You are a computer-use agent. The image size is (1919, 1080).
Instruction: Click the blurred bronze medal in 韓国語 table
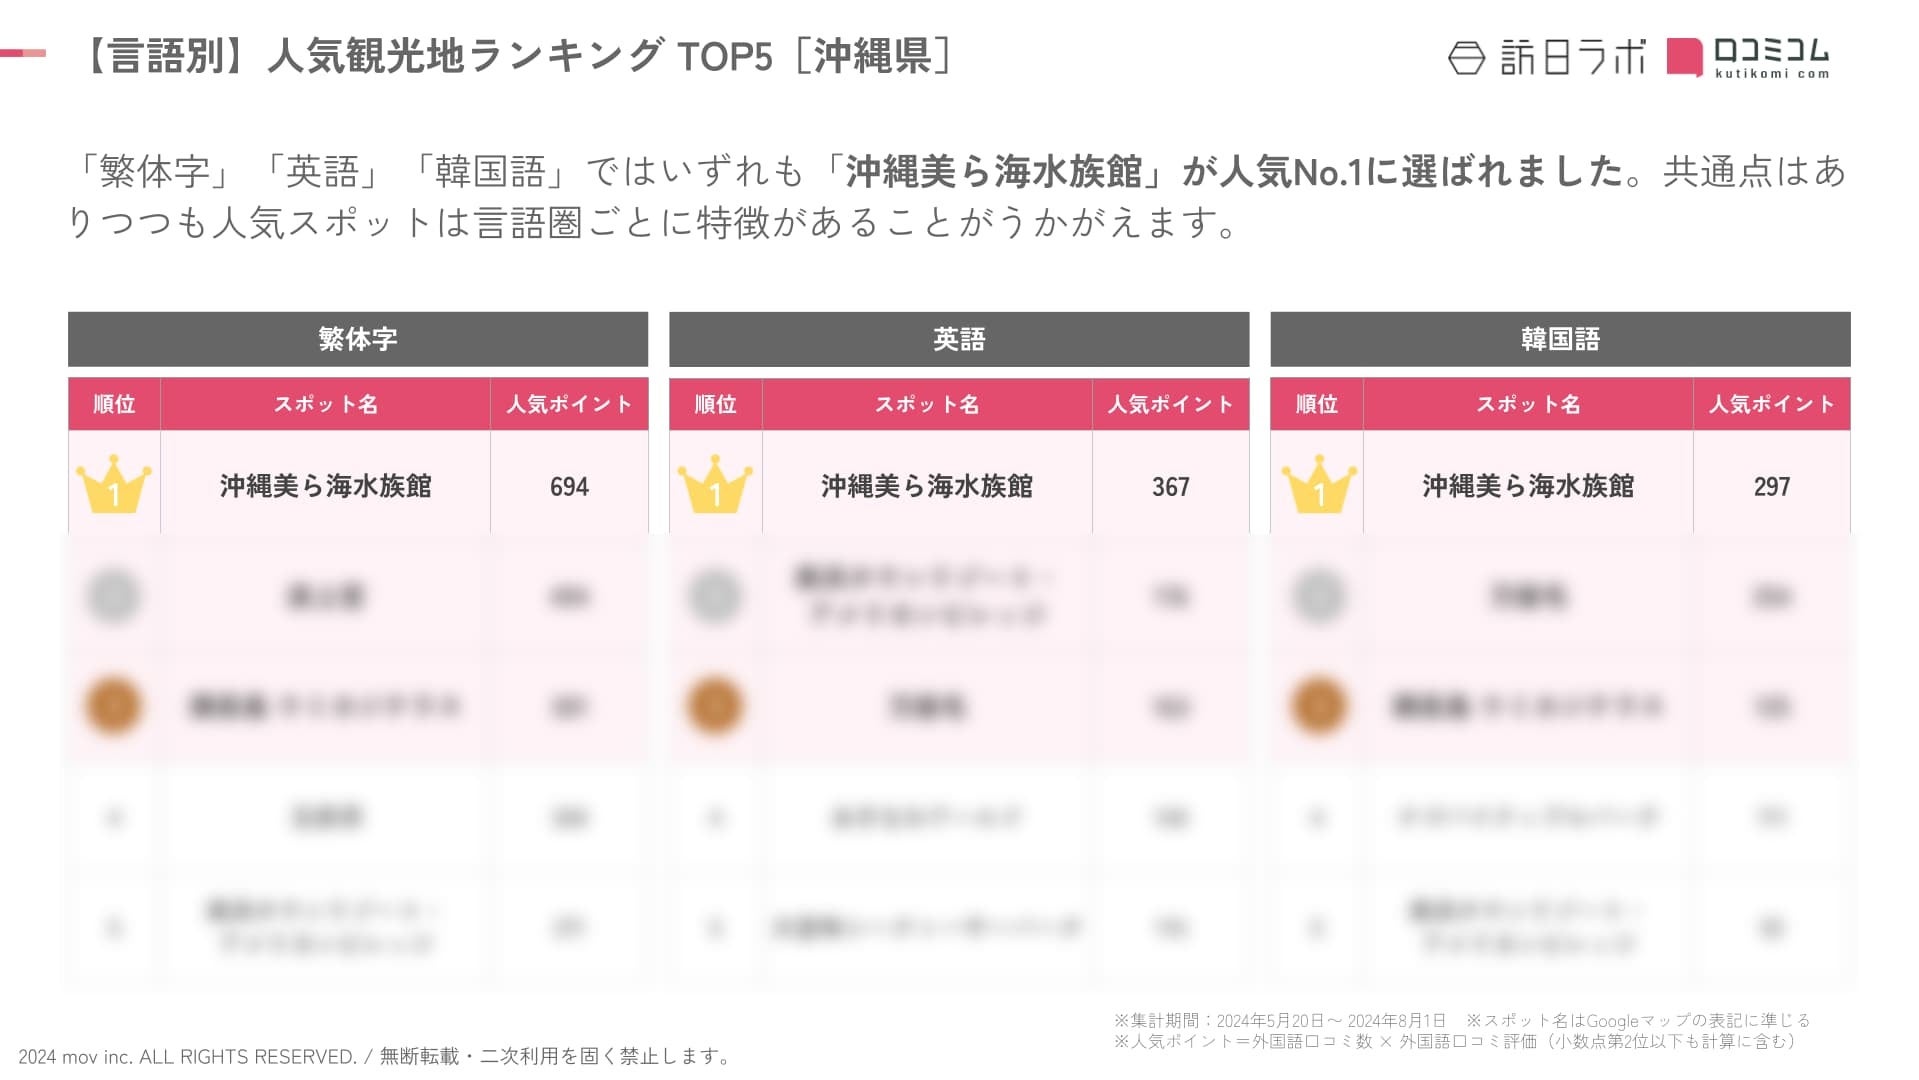tap(1318, 706)
